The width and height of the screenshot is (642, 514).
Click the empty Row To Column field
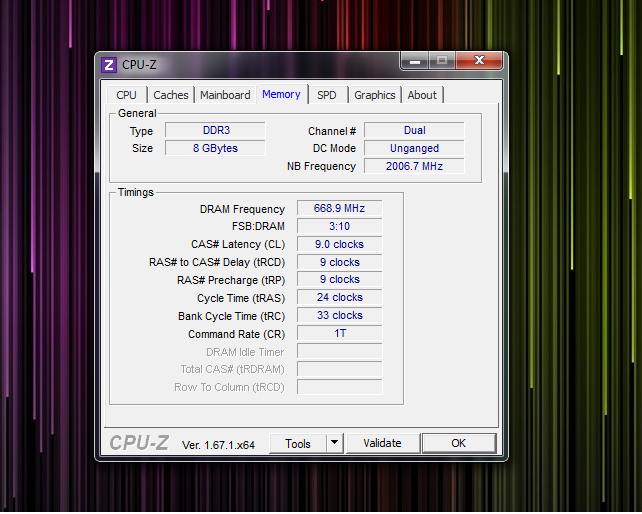339,387
